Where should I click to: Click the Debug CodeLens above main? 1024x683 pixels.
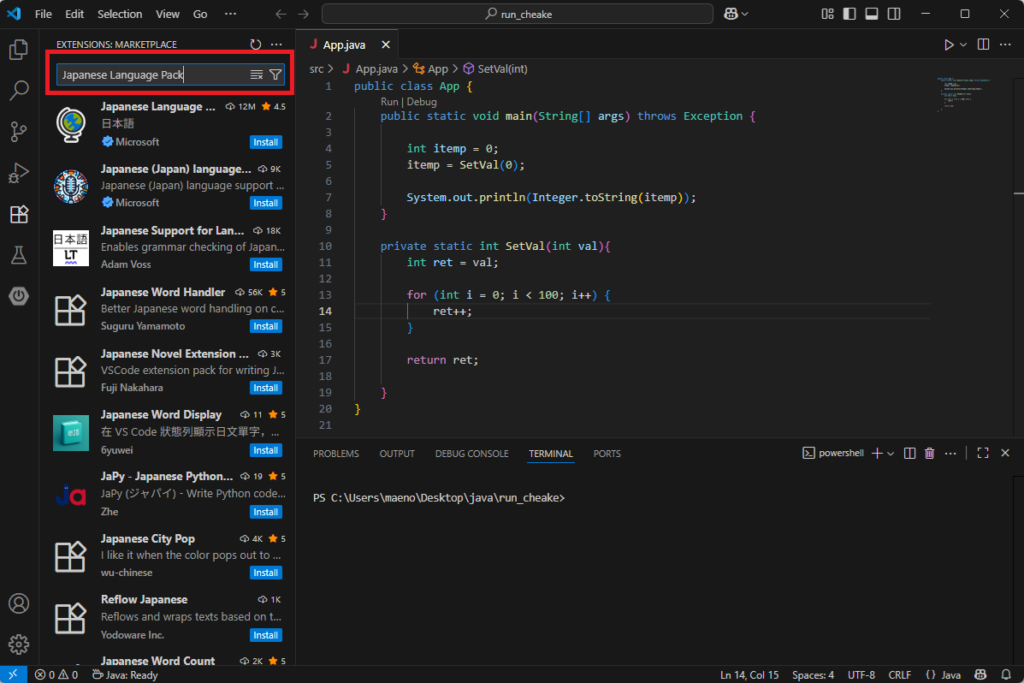click(422, 102)
